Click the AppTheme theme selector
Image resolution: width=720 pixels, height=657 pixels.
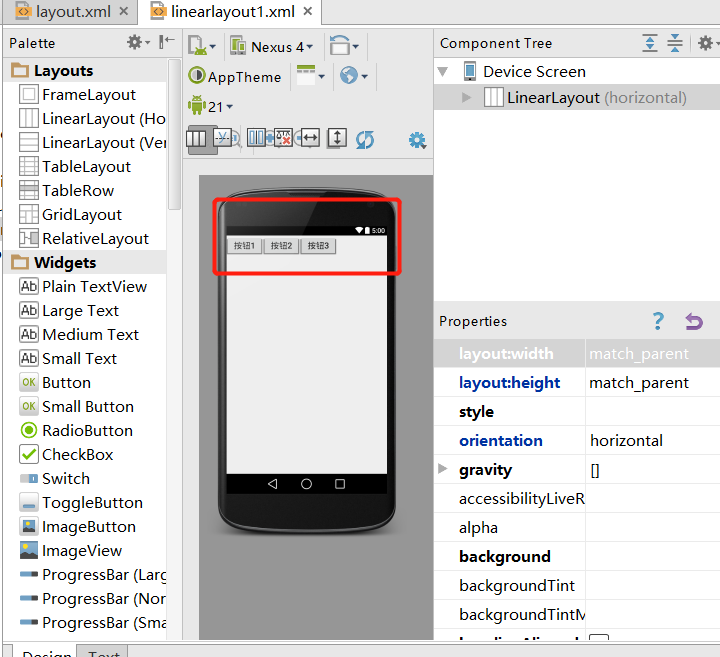tap(235, 76)
